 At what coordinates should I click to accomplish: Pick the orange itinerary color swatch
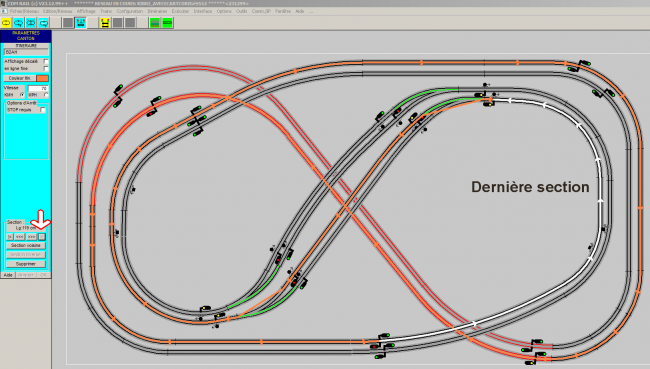tap(42, 78)
